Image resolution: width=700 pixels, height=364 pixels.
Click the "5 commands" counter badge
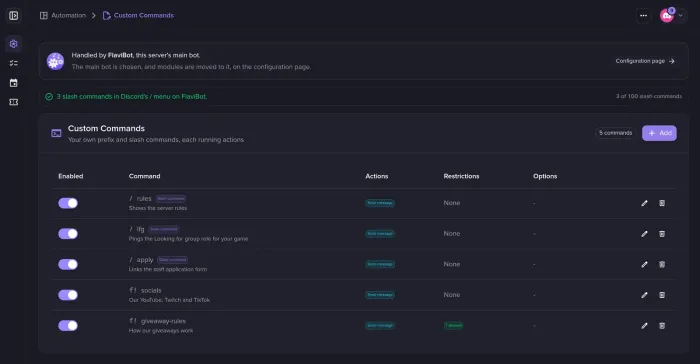[x=615, y=133]
